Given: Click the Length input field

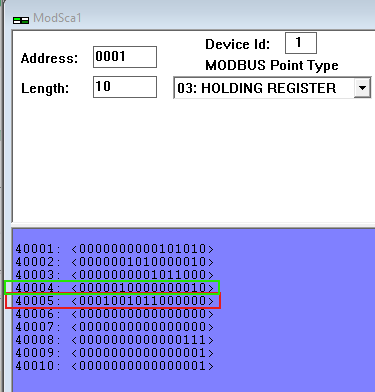Looking at the screenshot, I should tap(125, 87).
